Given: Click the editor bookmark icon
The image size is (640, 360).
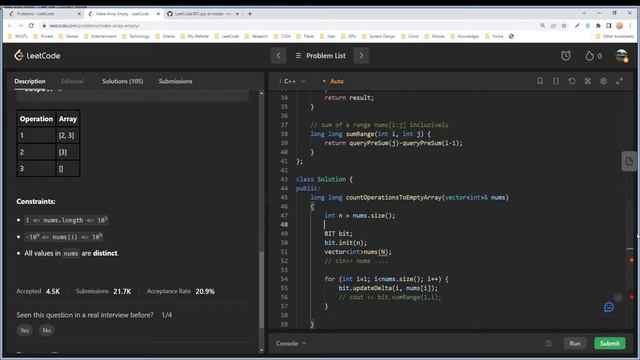Looking at the screenshot, I should click(540, 81).
